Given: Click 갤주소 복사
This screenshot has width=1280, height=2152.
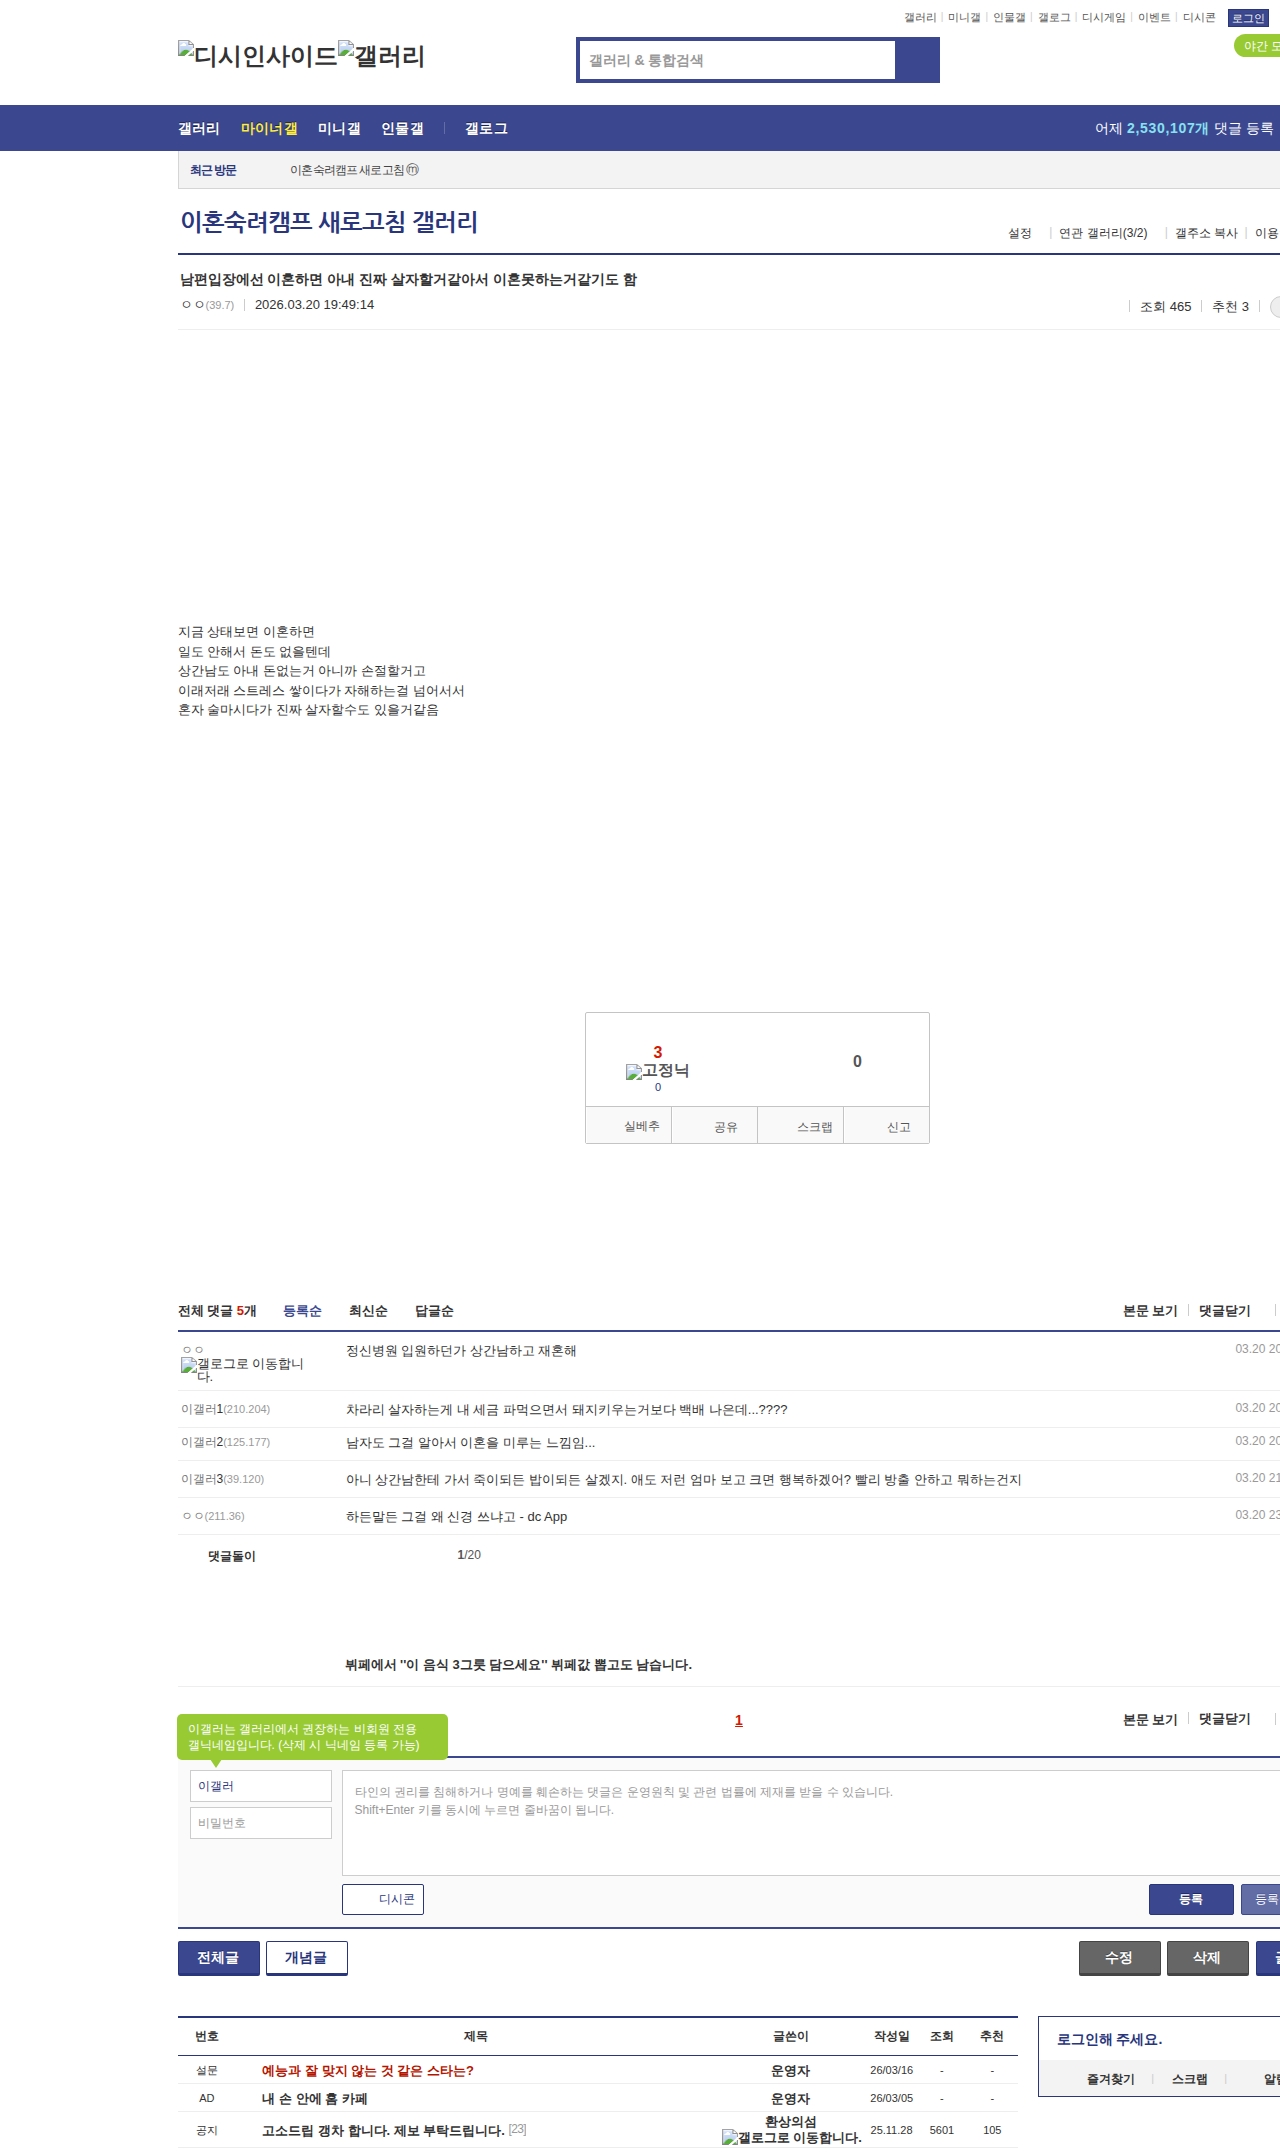Looking at the screenshot, I should (x=1206, y=233).
